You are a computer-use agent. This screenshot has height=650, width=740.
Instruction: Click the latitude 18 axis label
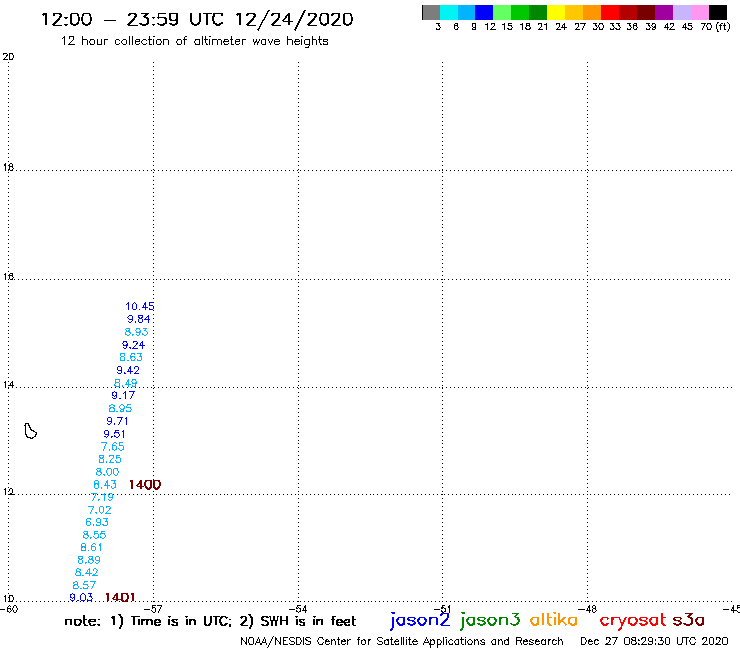(8, 167)
